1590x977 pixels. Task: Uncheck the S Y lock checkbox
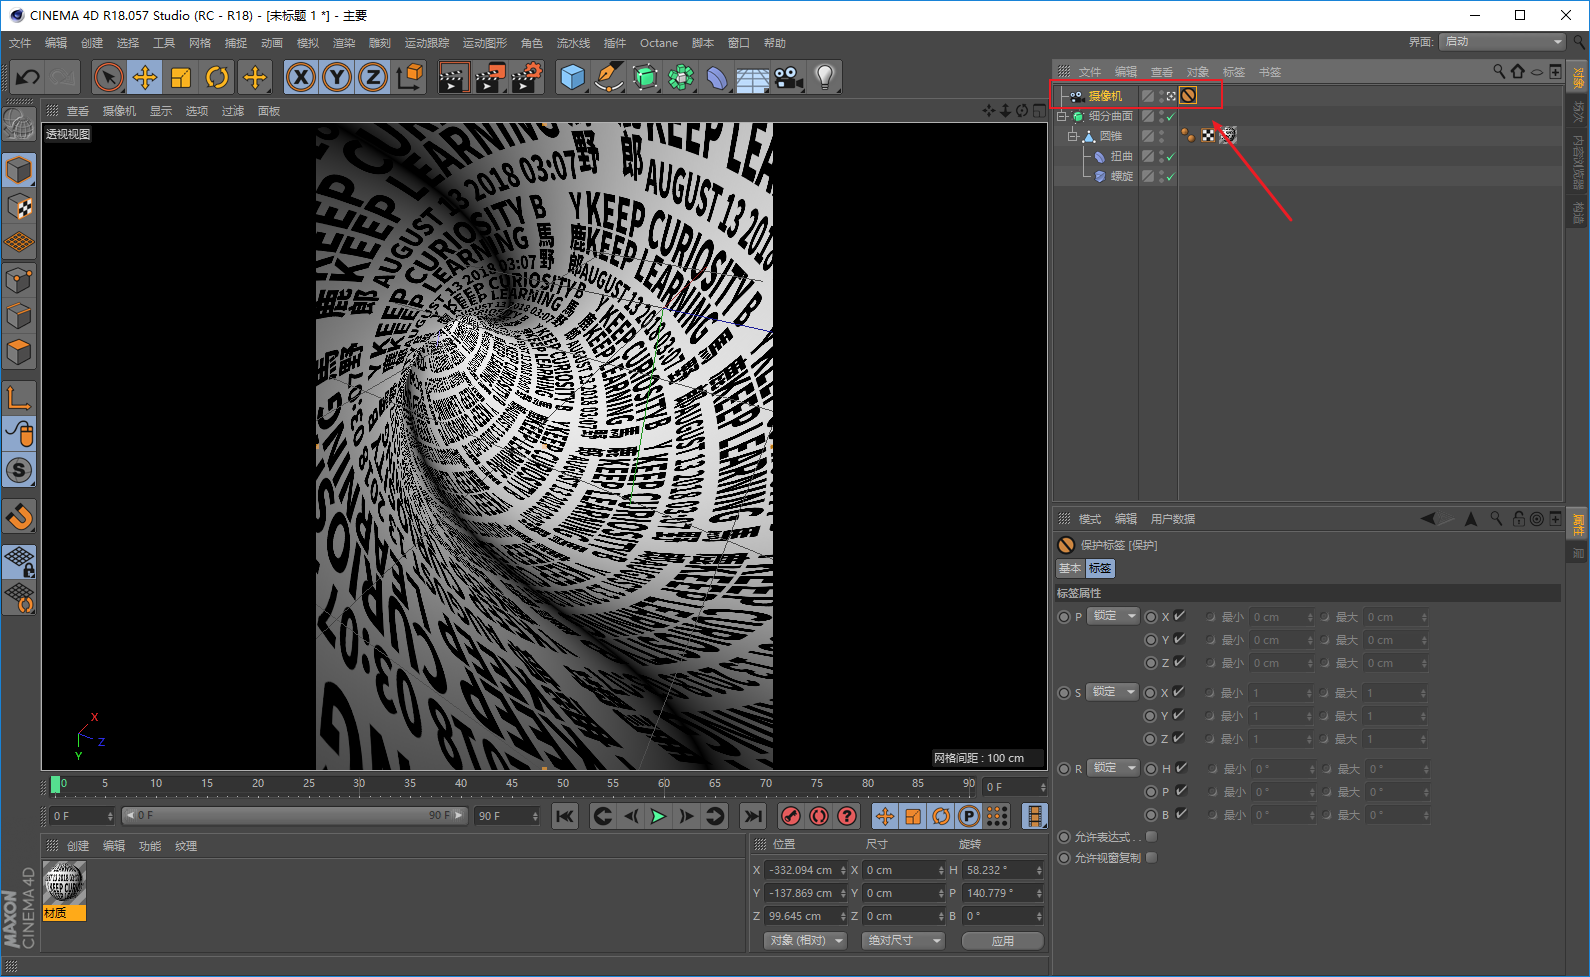(1180, 715)
